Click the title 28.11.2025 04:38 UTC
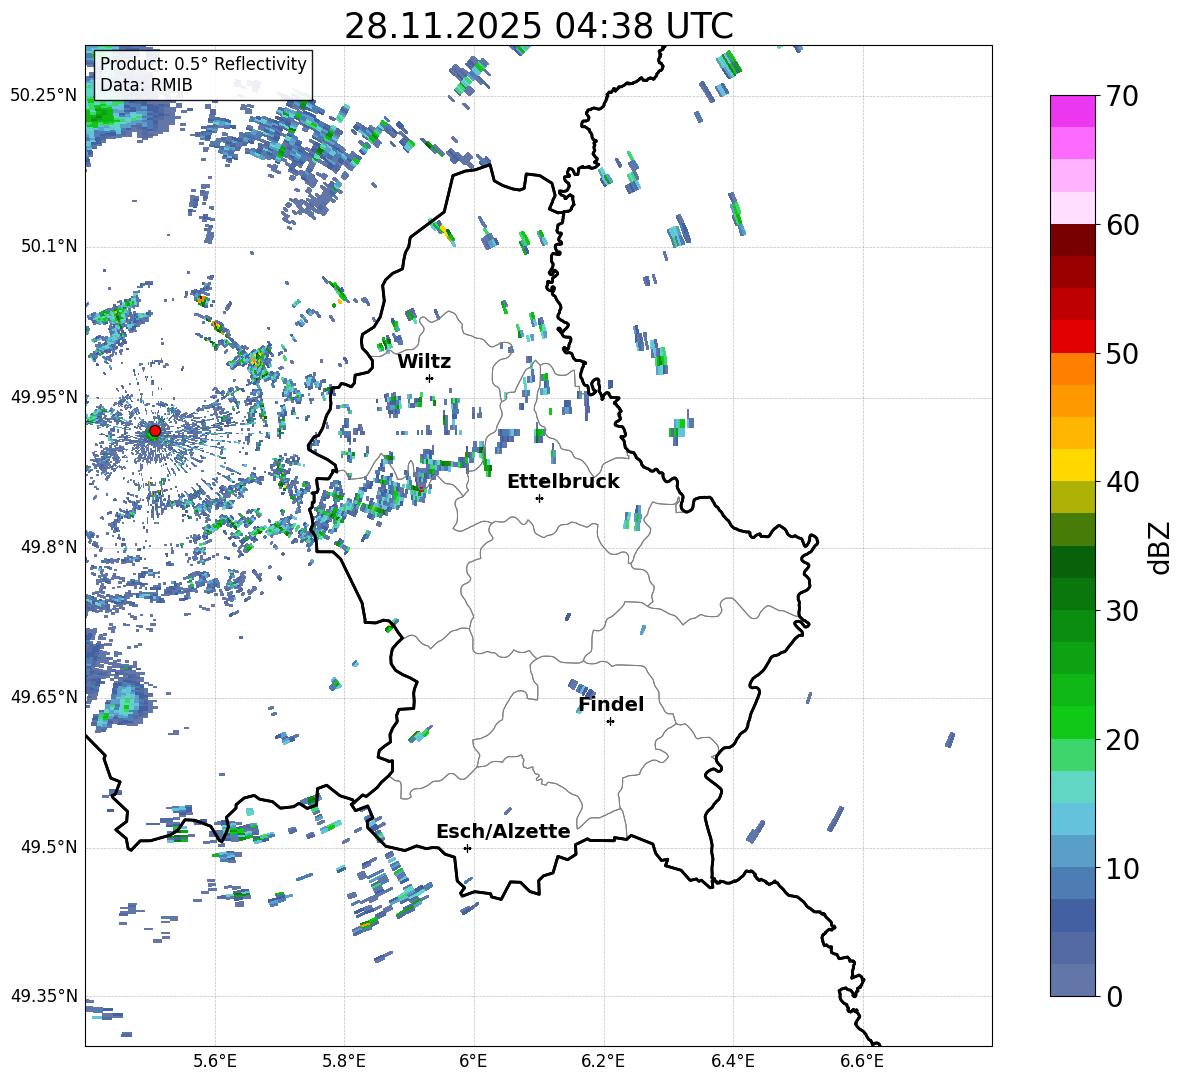This screenshot has height=1081, width=1184. pos(538,26)
